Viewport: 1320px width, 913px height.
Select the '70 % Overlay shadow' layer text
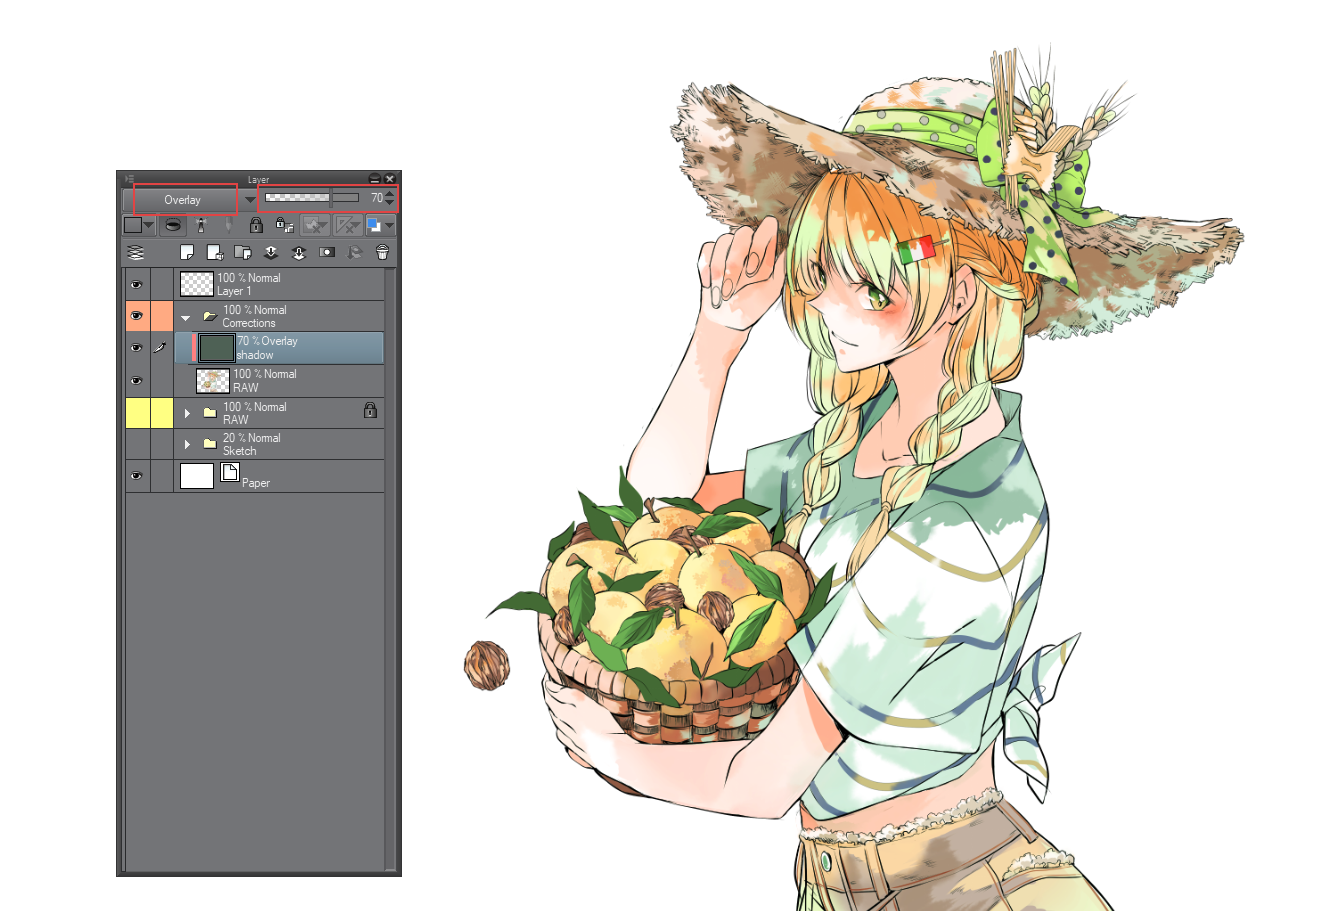tap(267, 348)
